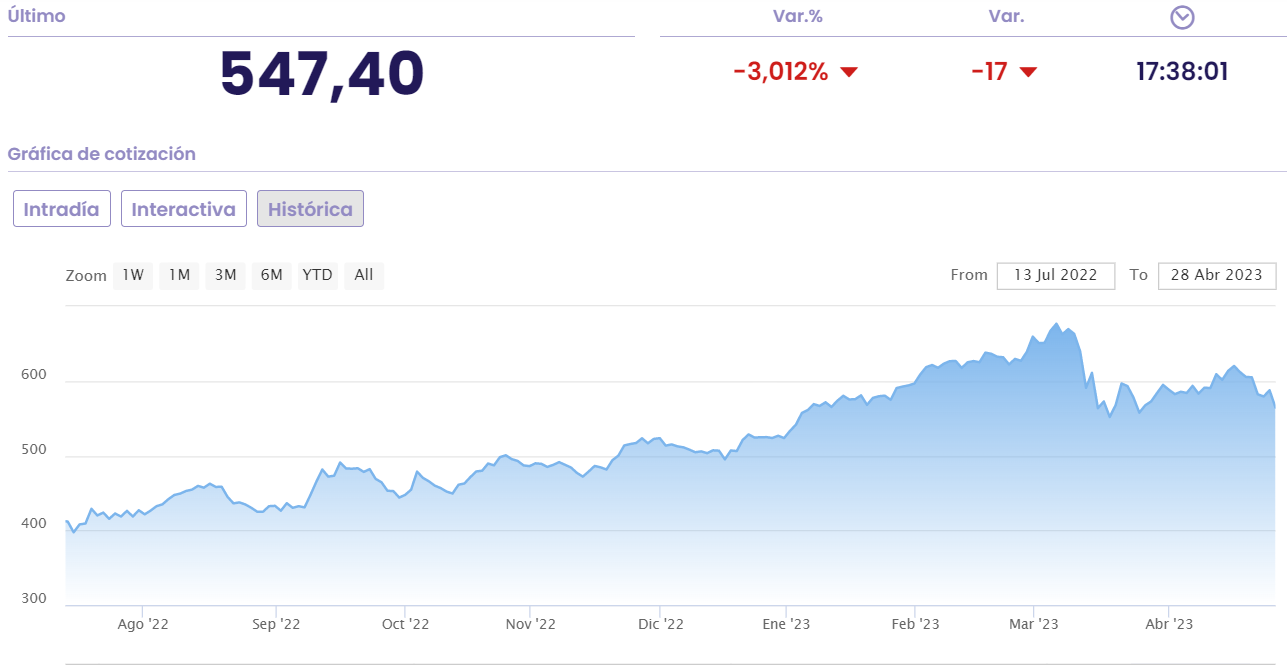Click the red down arrow beside -17
The image size is (1287, 665).
click(1028, 72)
